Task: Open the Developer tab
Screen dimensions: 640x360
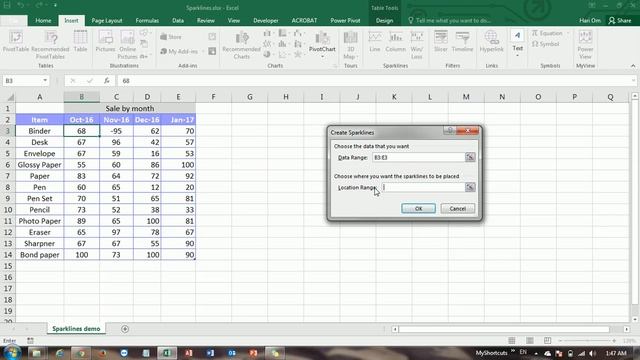Action: 266,20
